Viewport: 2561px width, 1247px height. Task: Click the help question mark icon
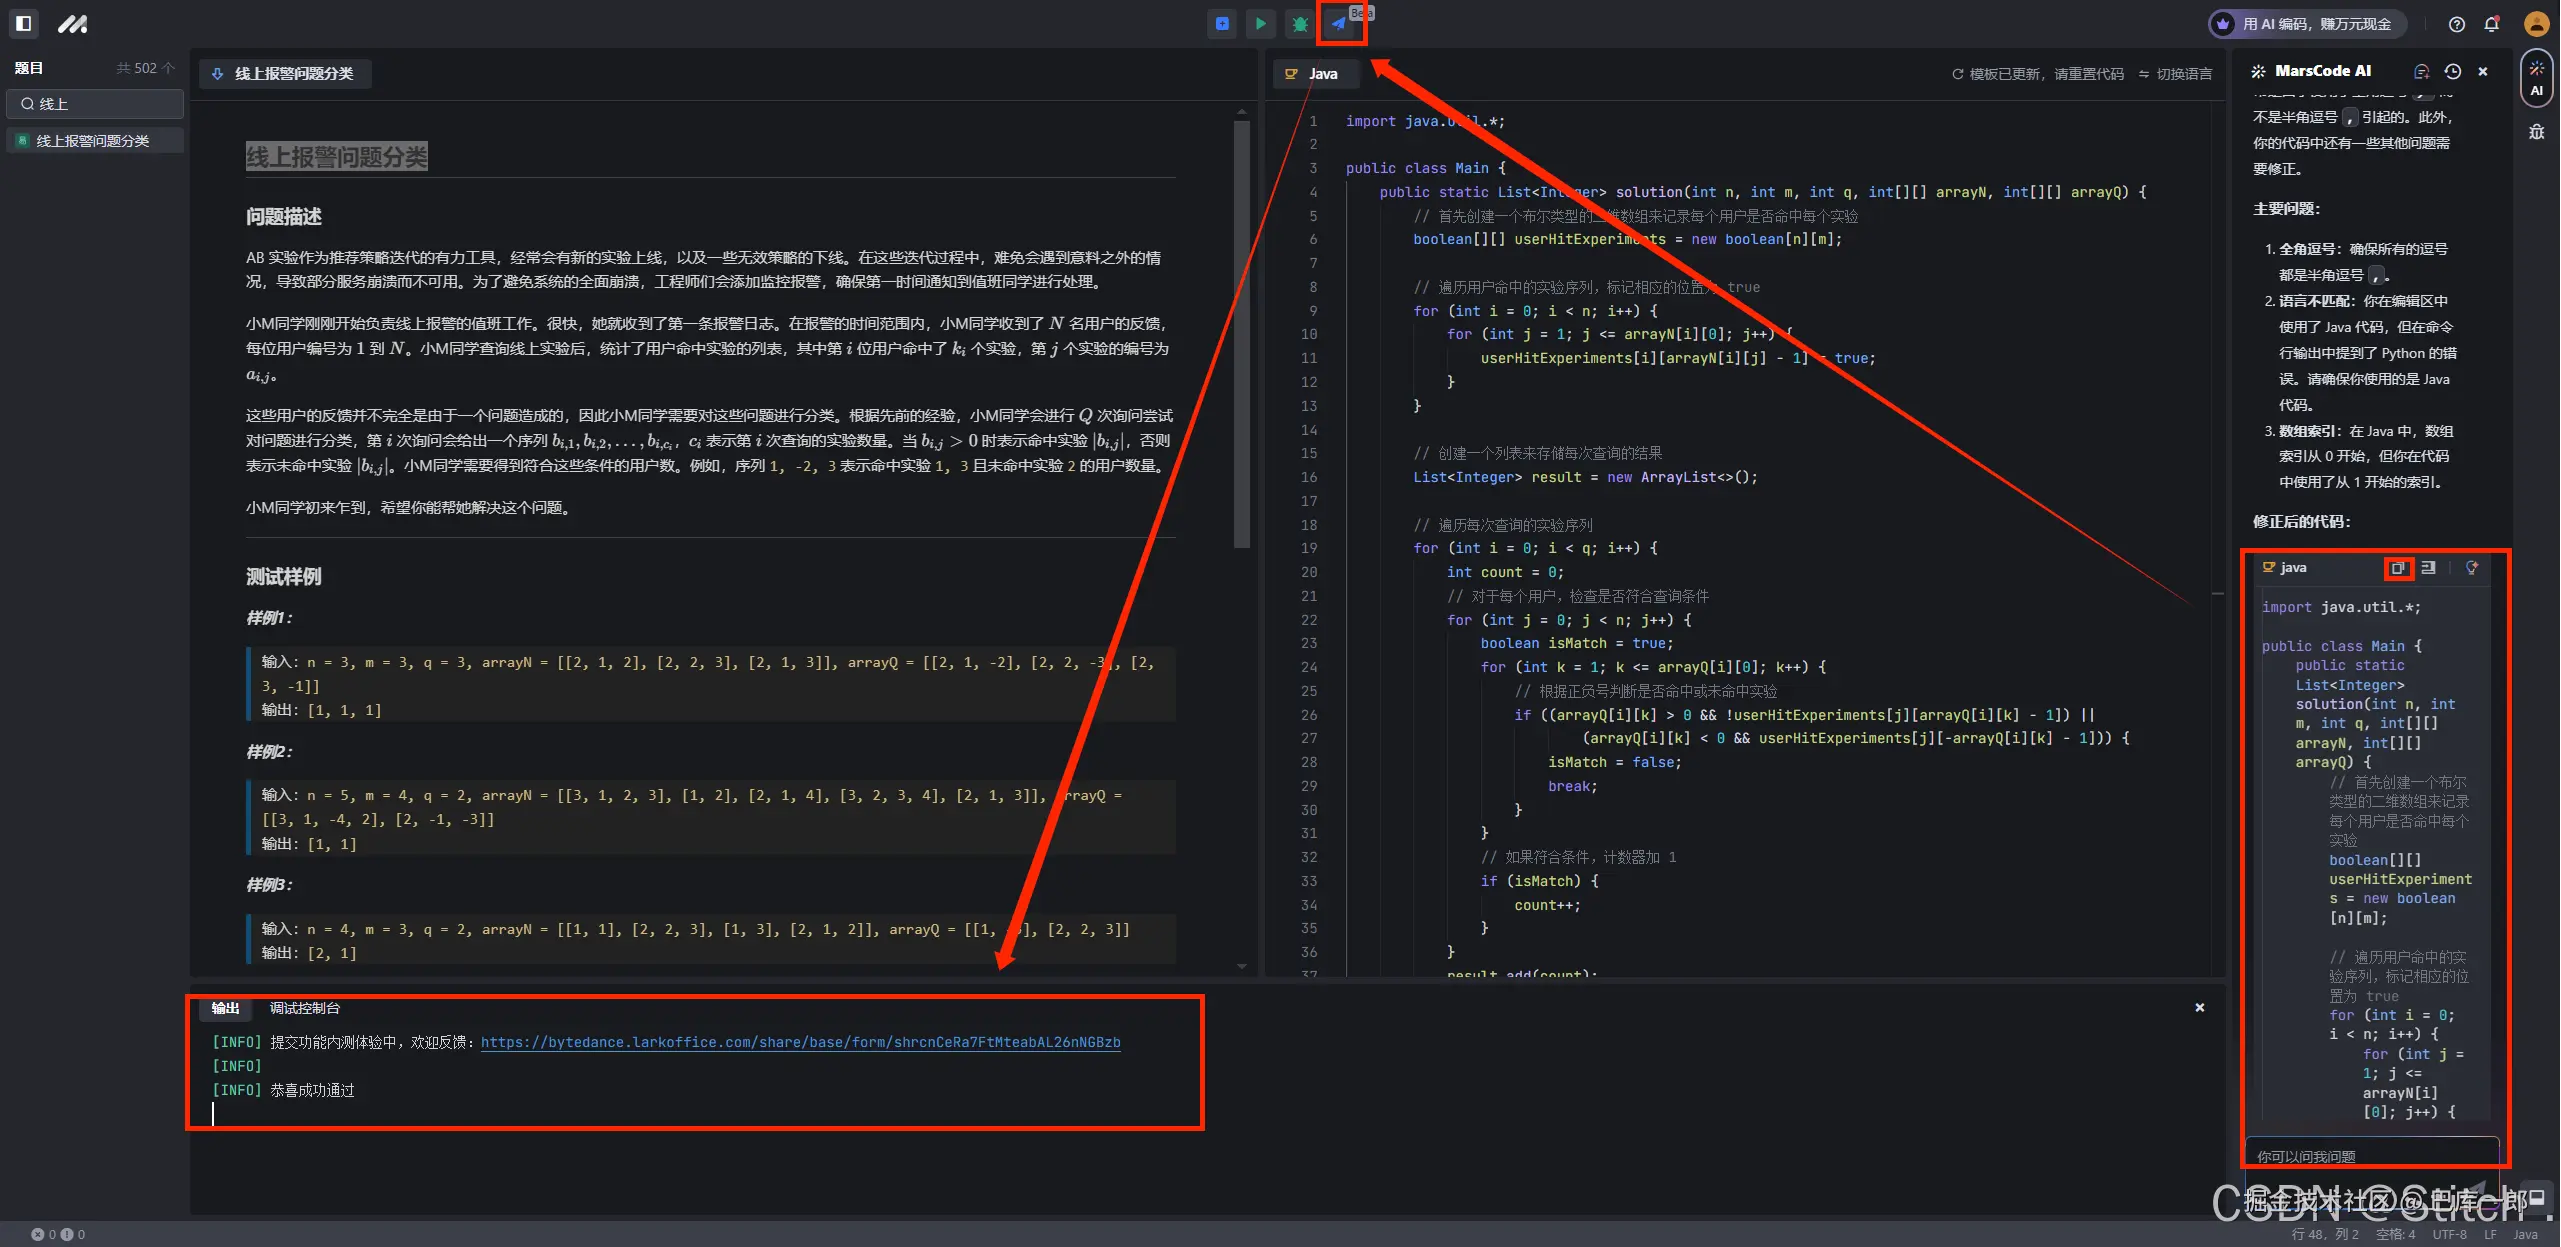pyautogui.click(x=2456, y=24)
